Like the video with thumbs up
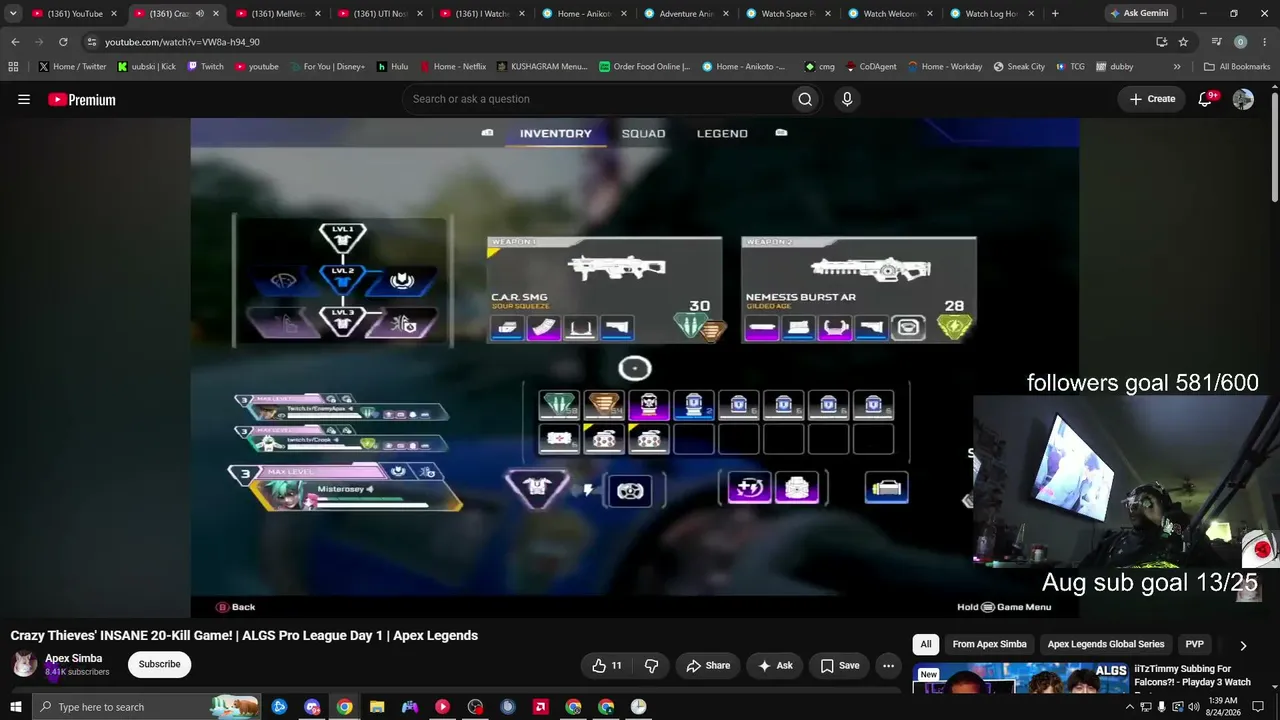The image size is (1280, 720). click(x=607, y=665)
